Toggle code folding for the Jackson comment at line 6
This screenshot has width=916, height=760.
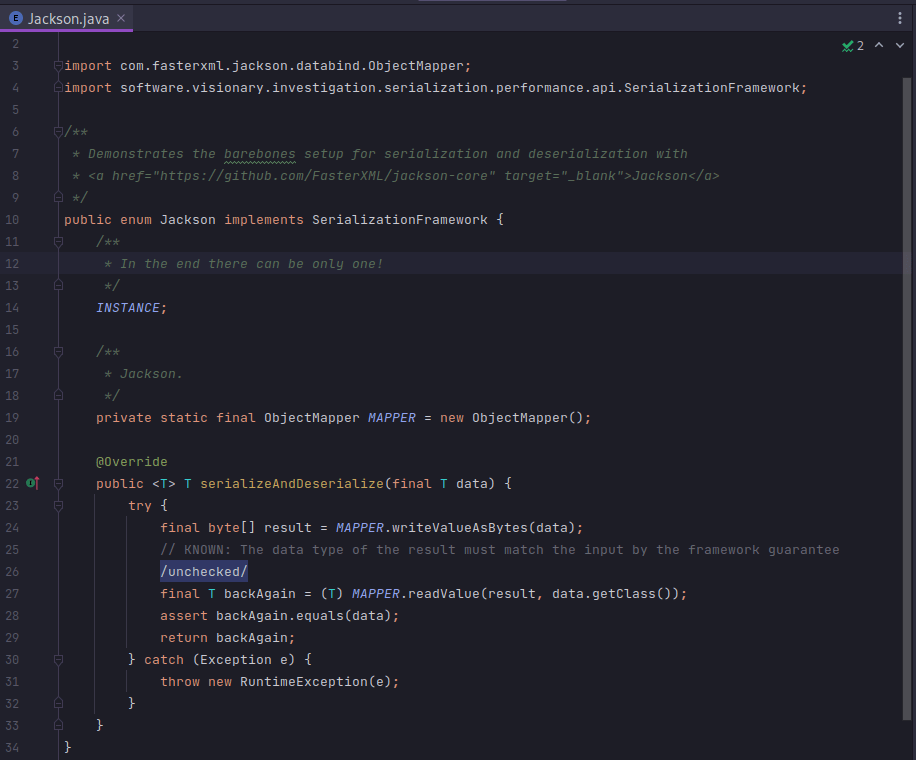[58, 131]
